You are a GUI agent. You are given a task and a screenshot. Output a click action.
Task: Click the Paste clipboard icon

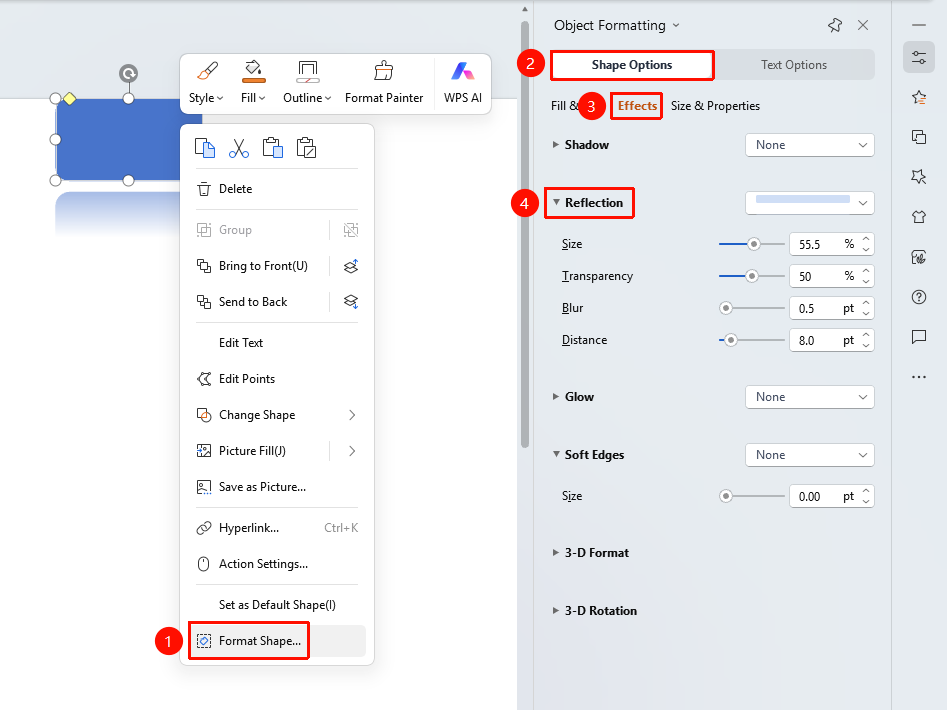click(x=272, y=148)
